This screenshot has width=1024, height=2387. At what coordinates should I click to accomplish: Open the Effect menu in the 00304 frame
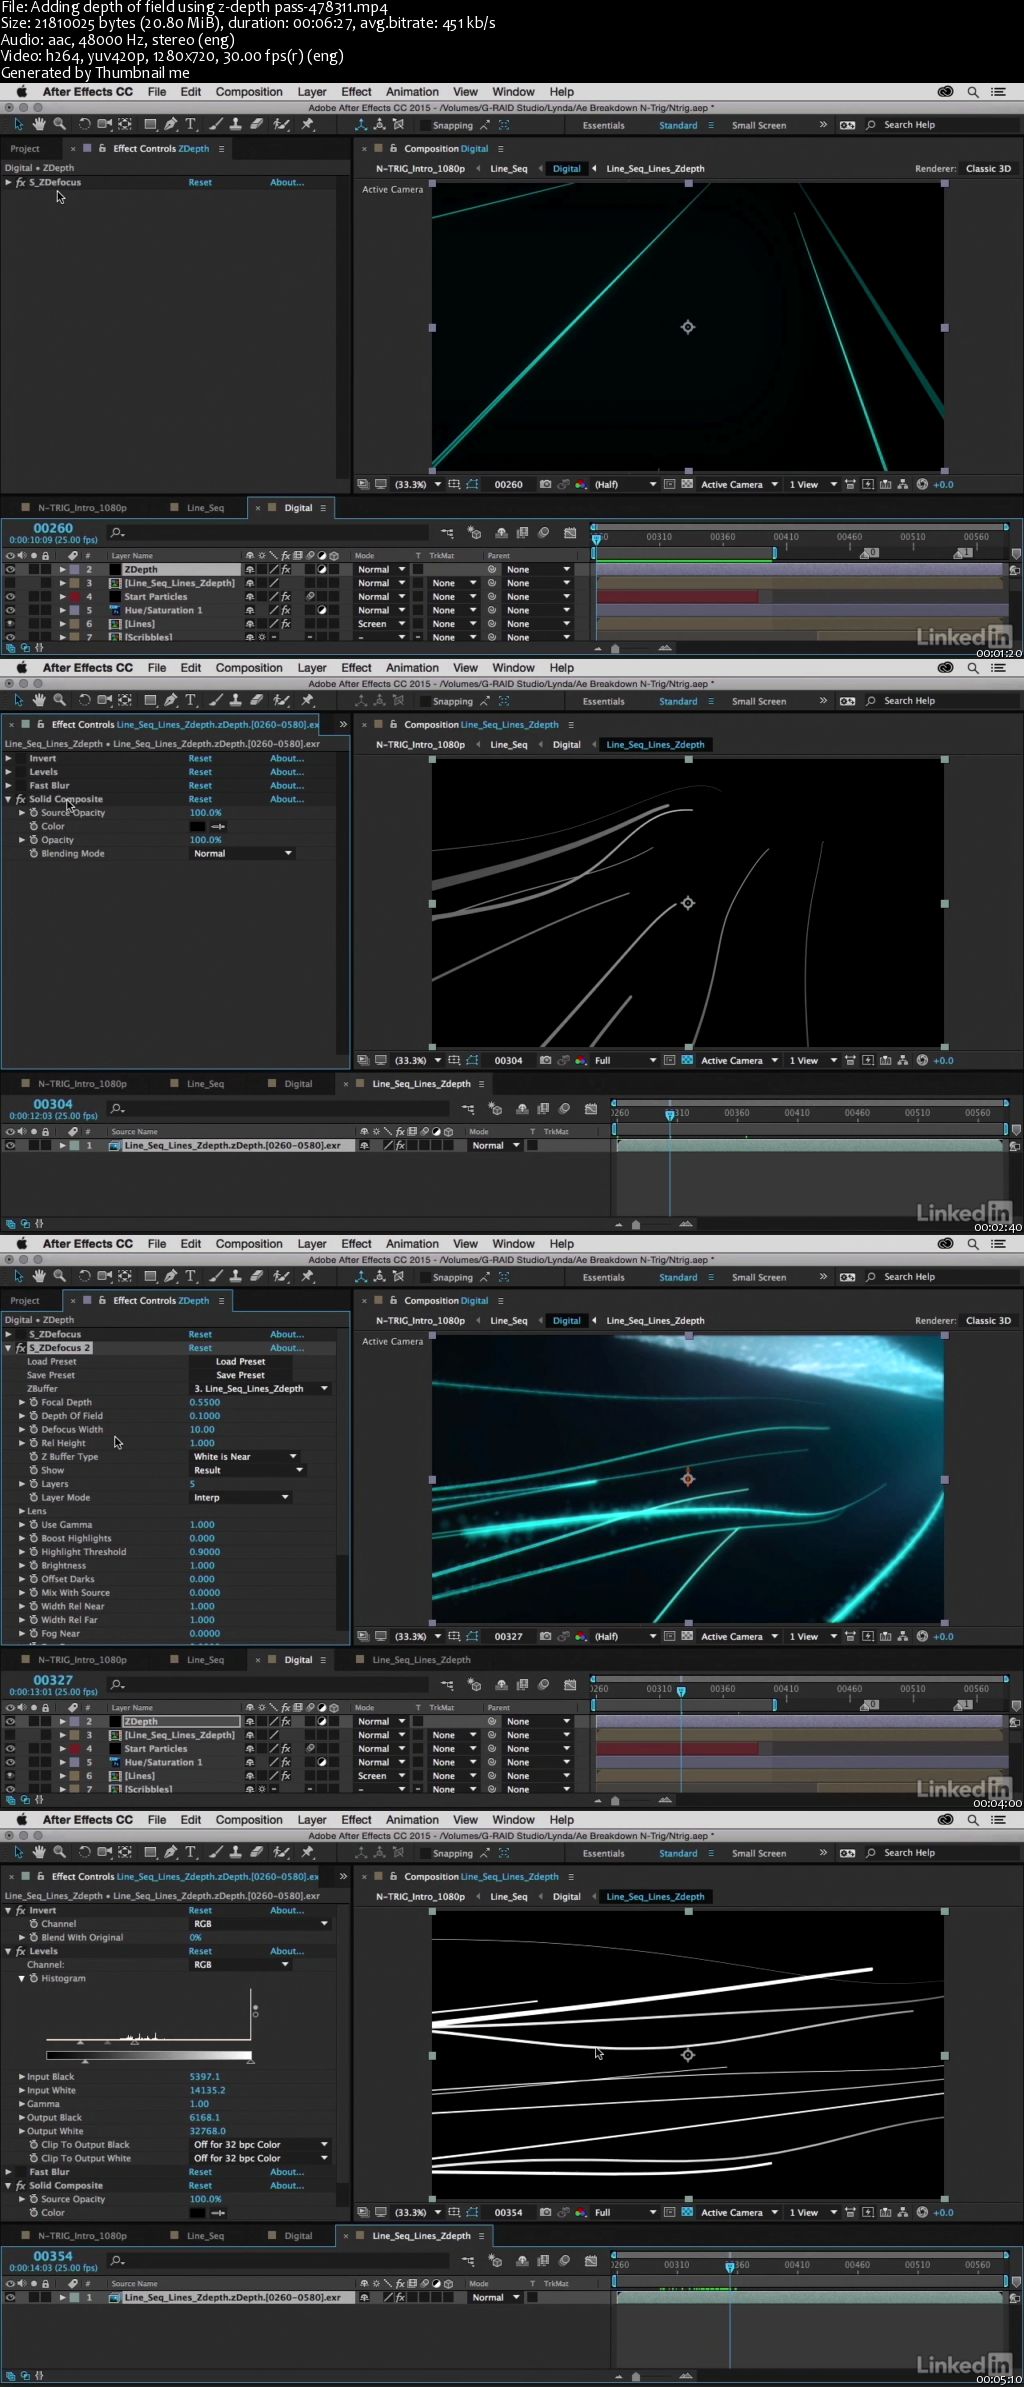[x=356, y=667]
